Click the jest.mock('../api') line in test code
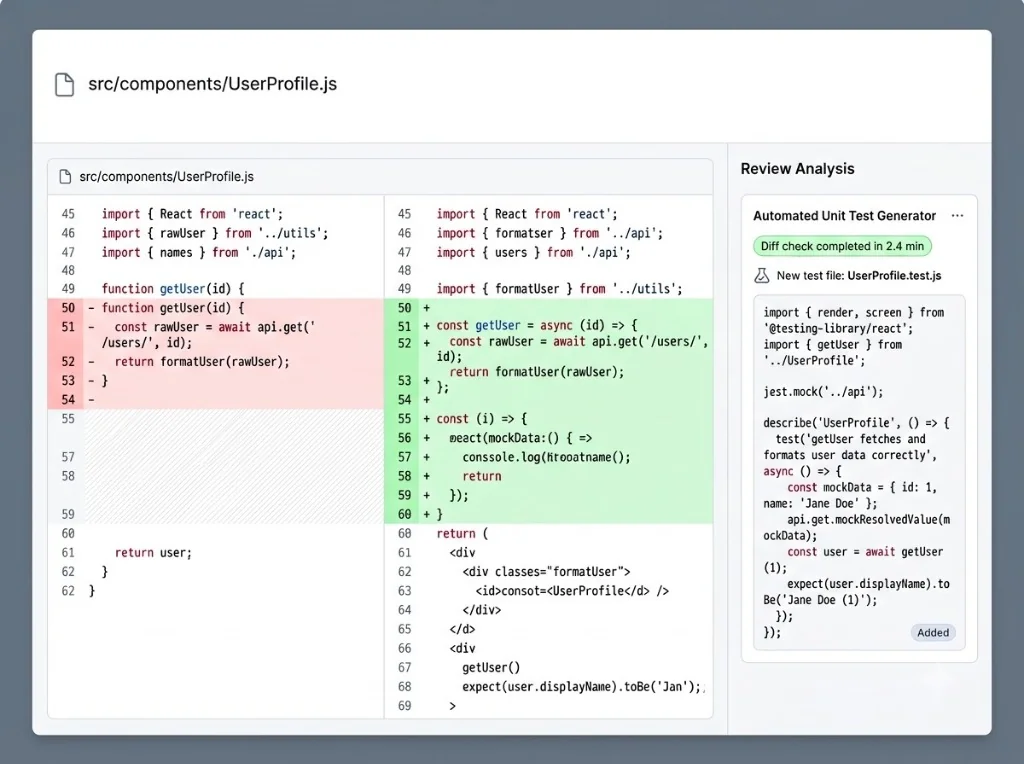The height and width of the screenshot is (764, 1024). [x=823, y=392]
